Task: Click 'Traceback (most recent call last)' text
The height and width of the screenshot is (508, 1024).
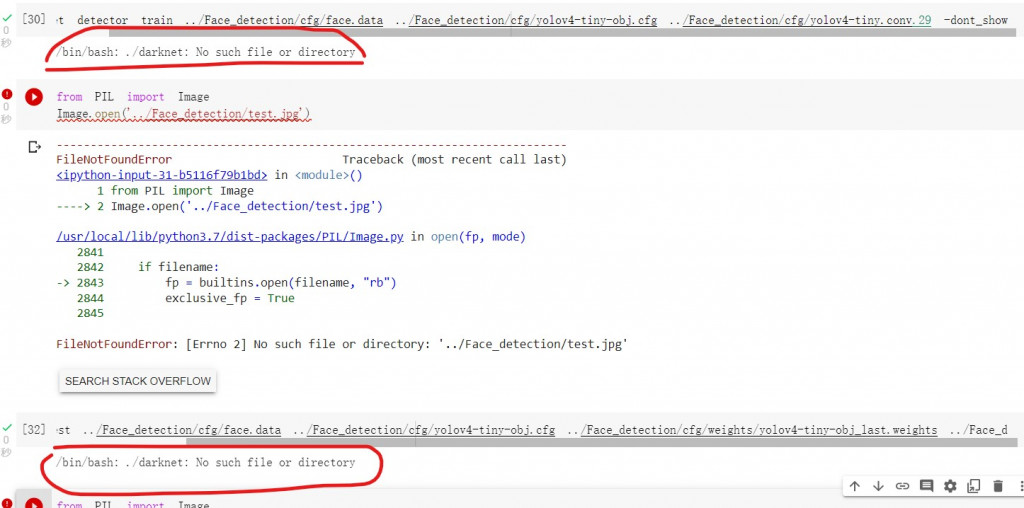Action: 454,159
